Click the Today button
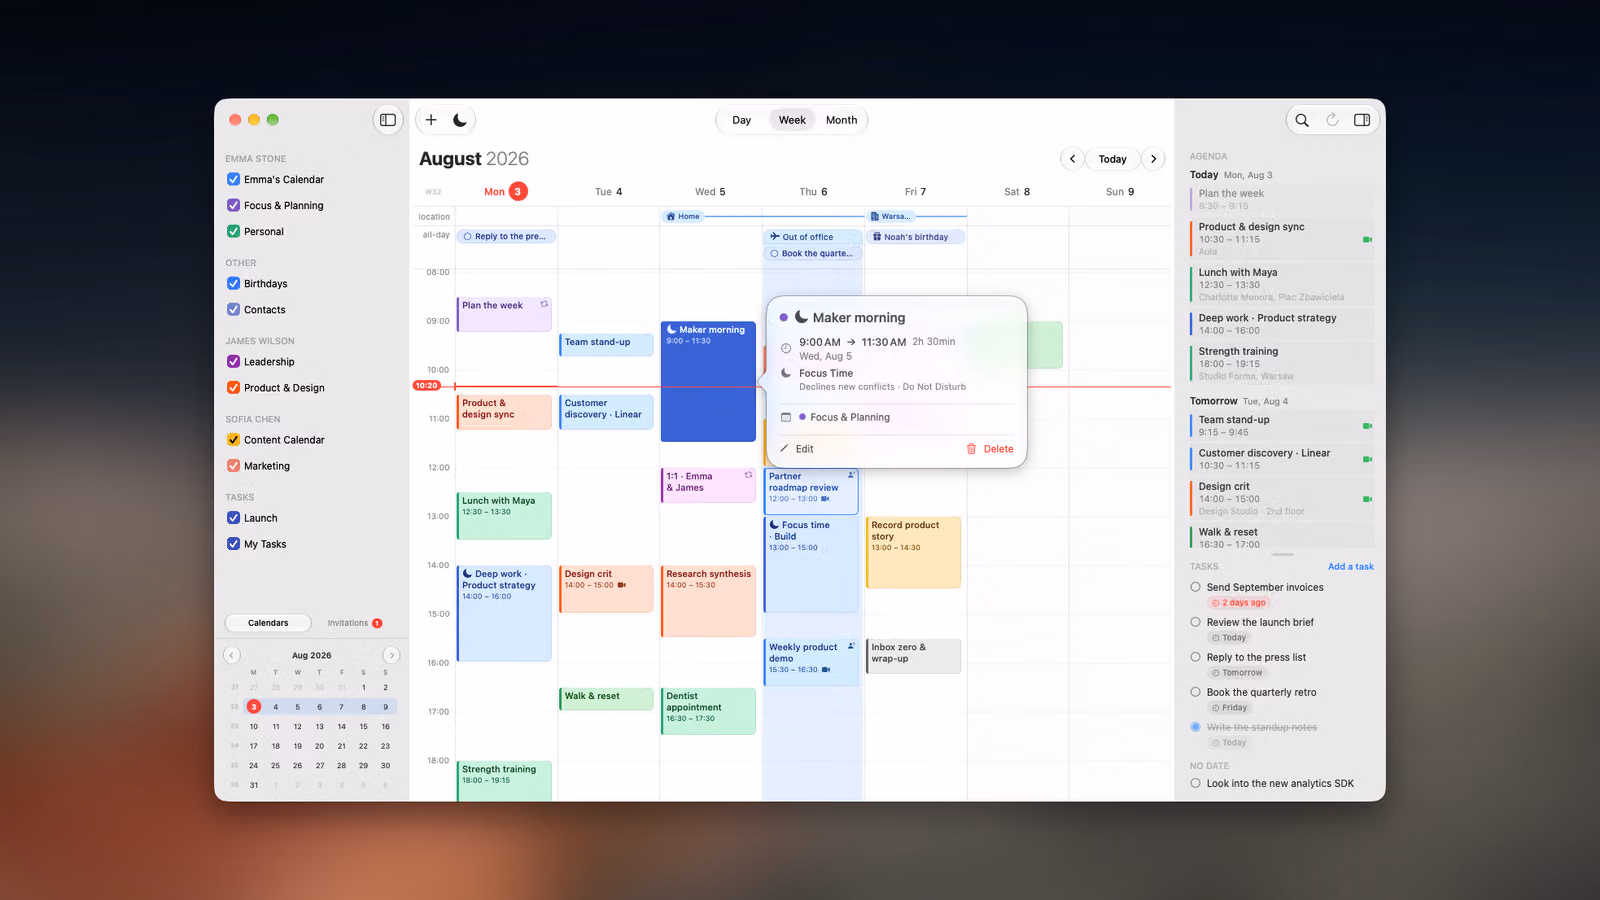The width and height of the screenshot is (1600, 900). (1112, 159)
